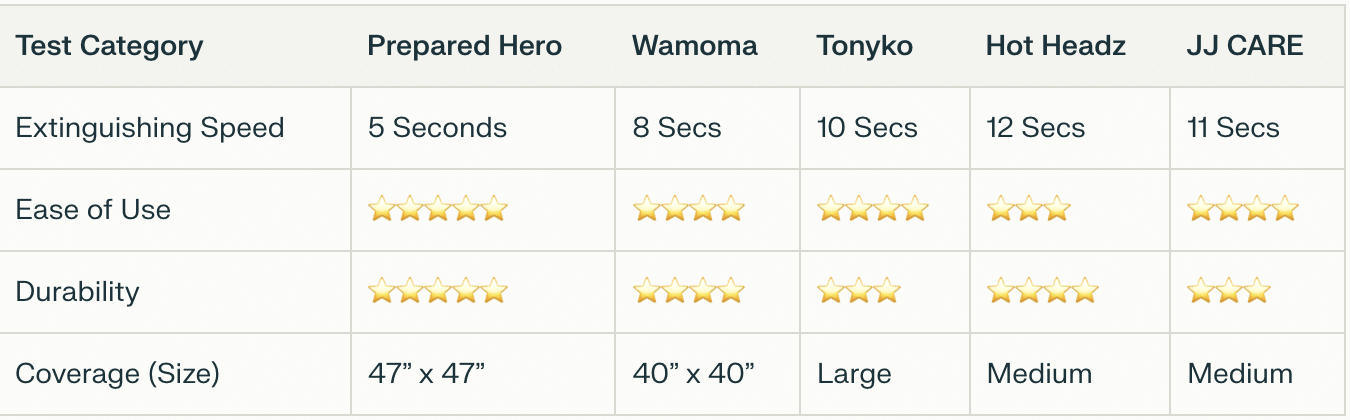
Task: Click Hot Headz Durability star rating
Action: (1043, 291)
